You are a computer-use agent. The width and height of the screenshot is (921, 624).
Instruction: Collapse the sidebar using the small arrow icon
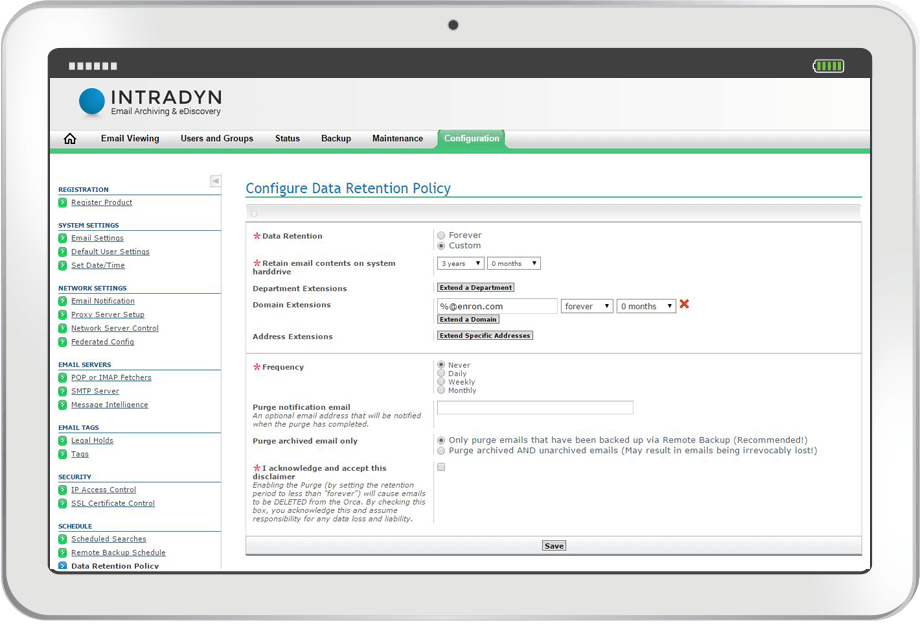(215, 181)
